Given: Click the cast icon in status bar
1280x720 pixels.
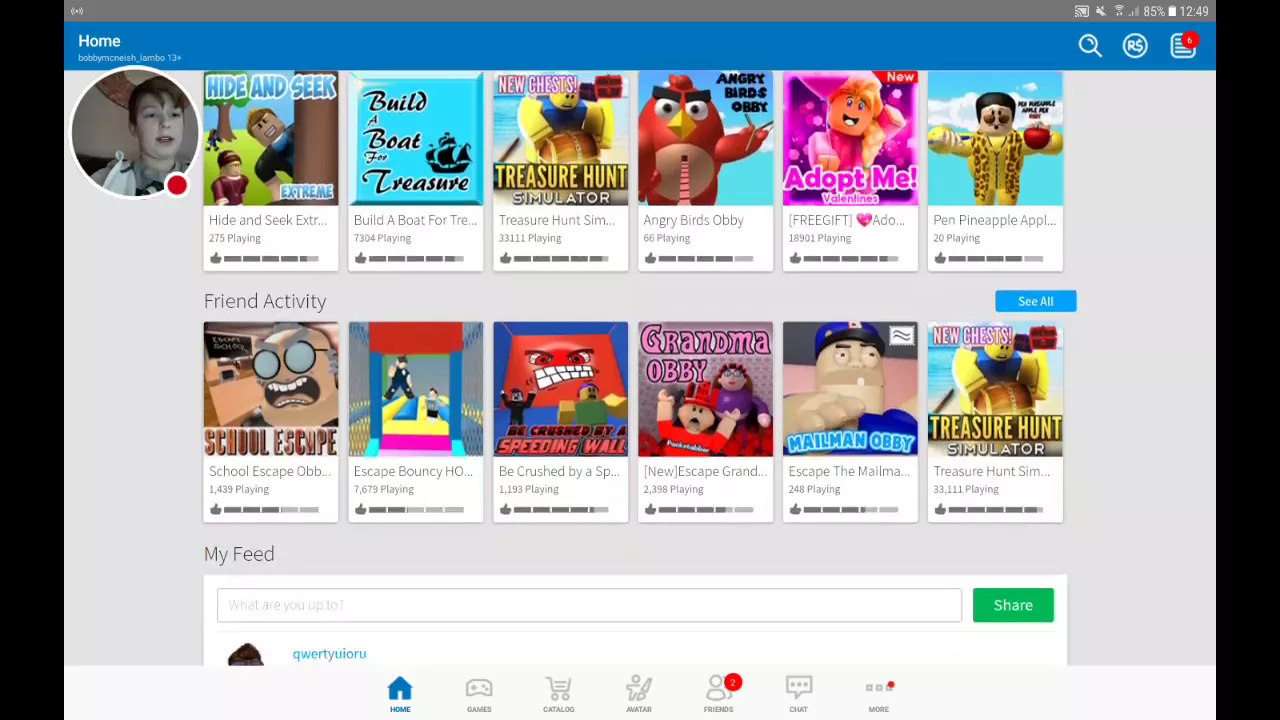Looking at the screenshot, I should [1082, 11].
